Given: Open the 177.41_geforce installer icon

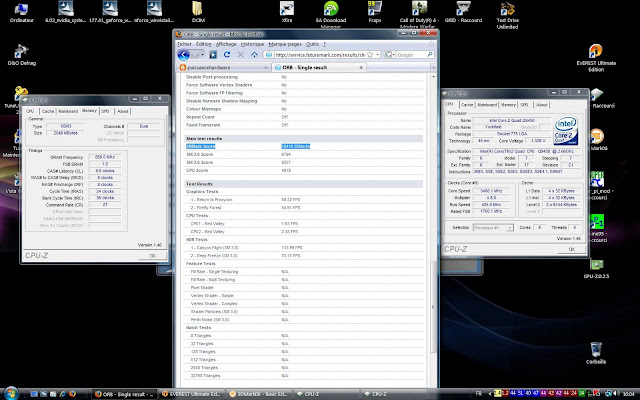Looking at the screenshot, I should tap(110, 12).
